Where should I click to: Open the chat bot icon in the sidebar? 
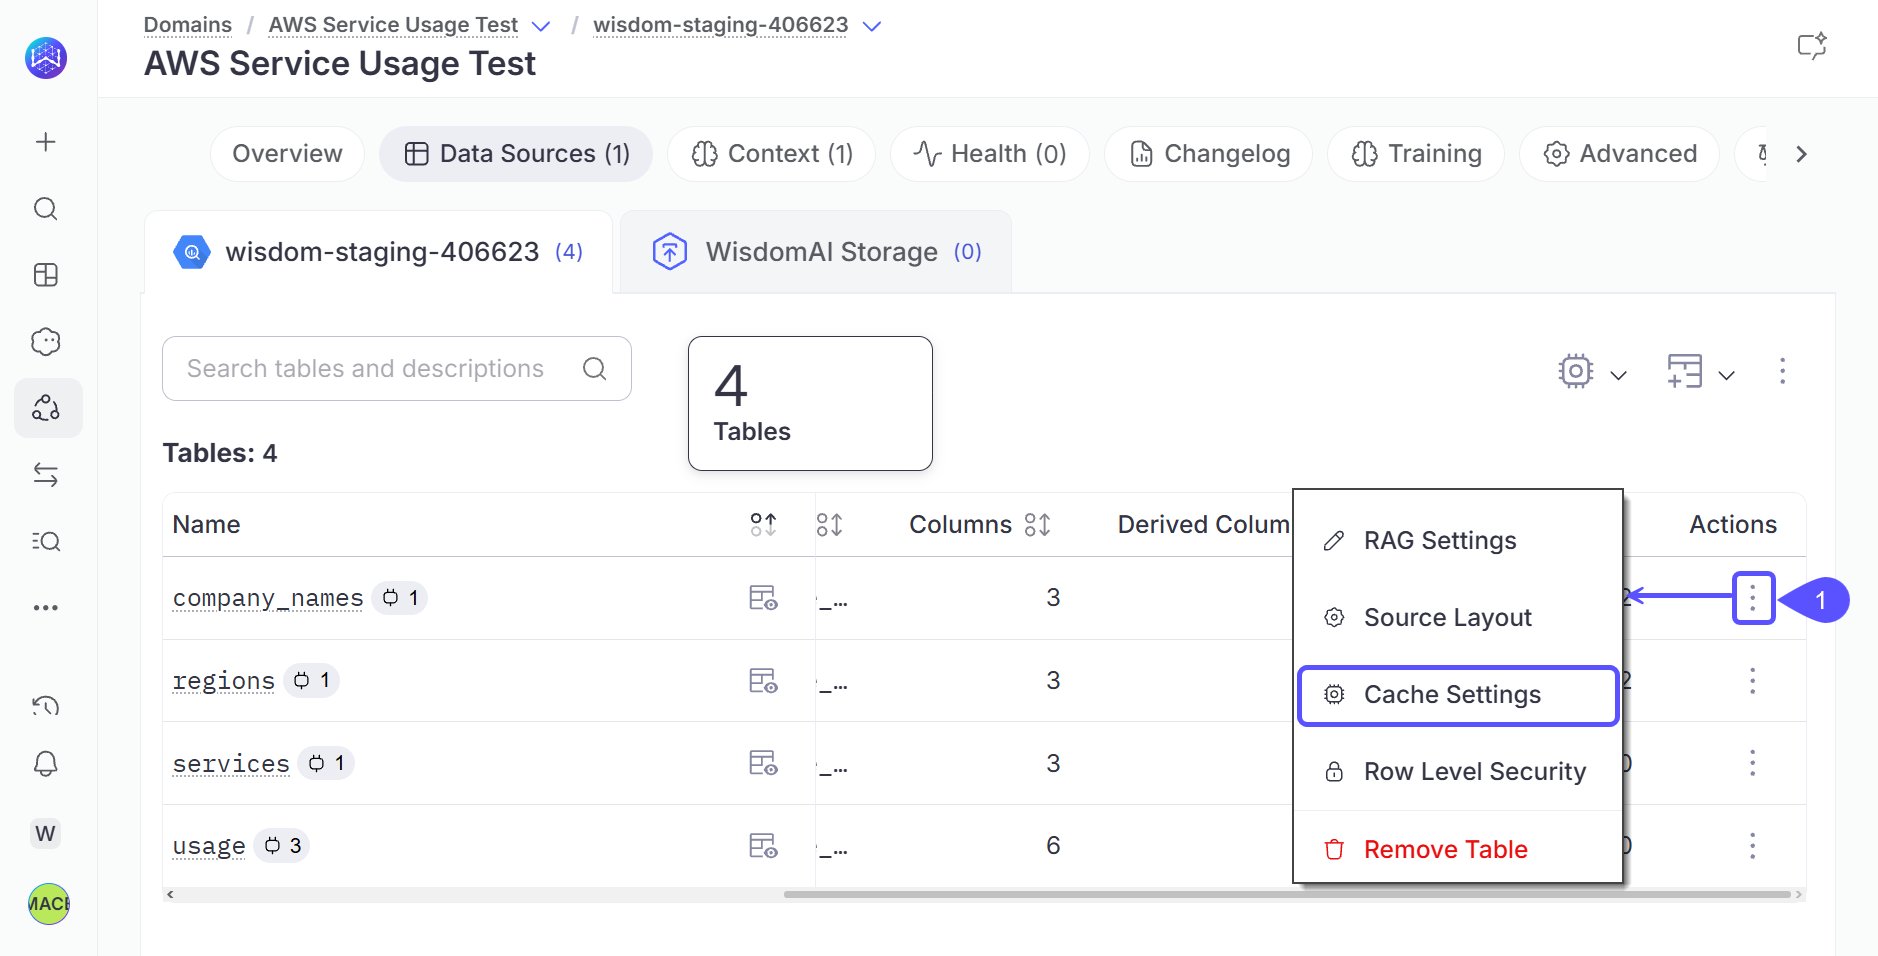coord(46,342)
